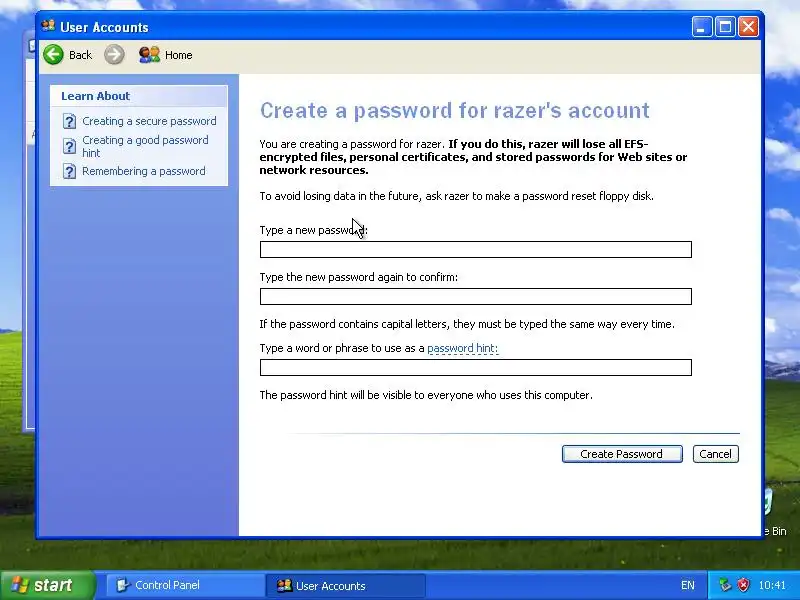This screenshot has height=600, width=800.
Task: Click the password hint definition link
Action: click(462, 348)
